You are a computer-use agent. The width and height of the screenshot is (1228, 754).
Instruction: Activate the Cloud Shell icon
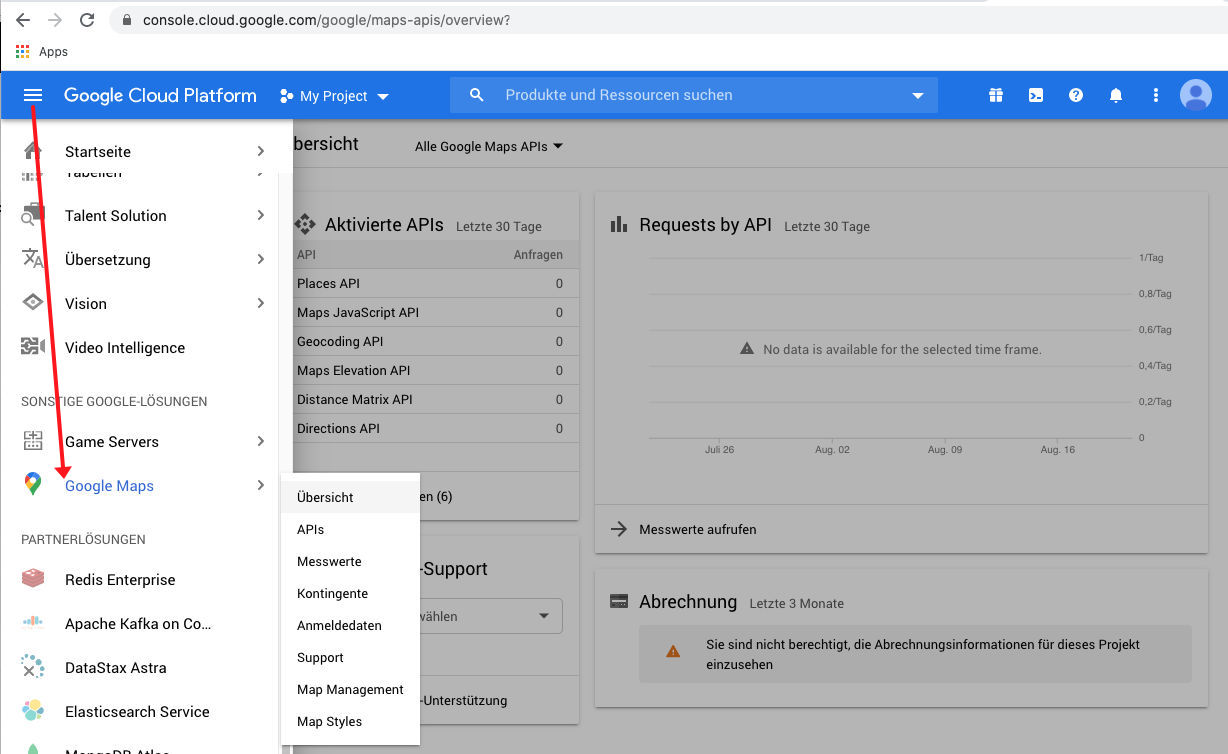[x=1036, y=95]
